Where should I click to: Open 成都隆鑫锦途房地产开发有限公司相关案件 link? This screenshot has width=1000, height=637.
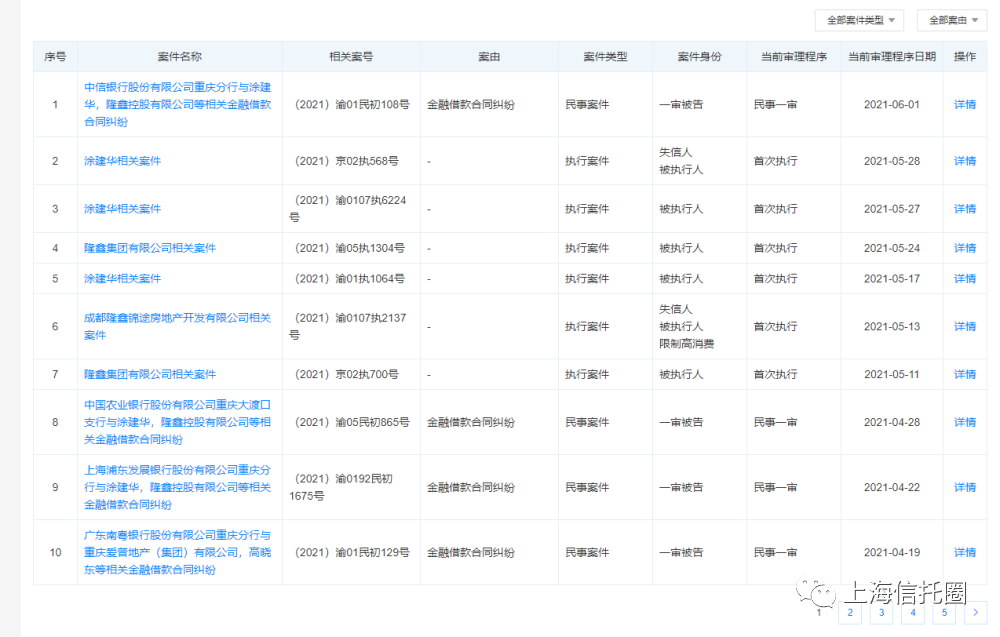tap(177, 326)
